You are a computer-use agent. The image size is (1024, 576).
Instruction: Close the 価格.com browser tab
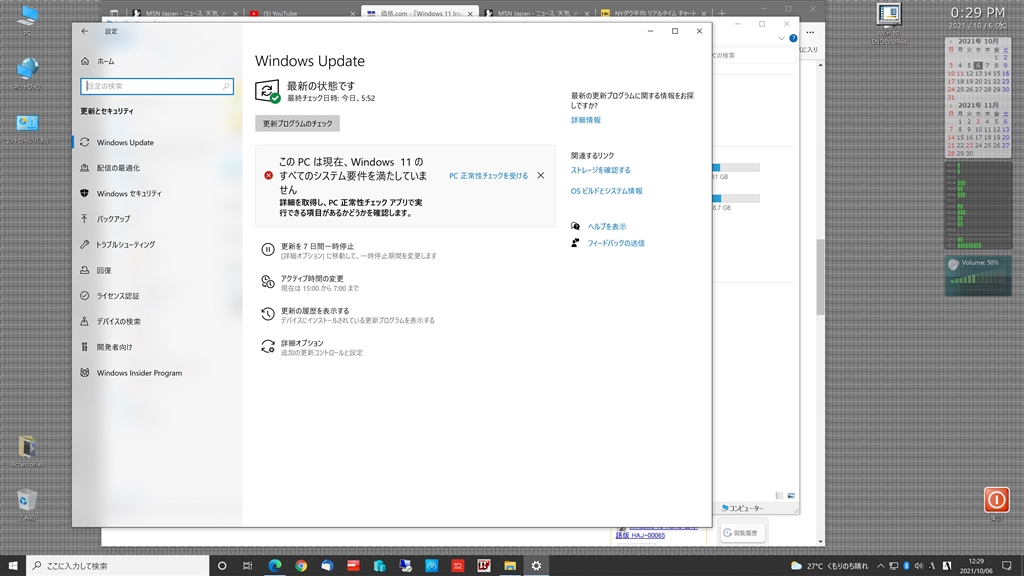[470, 14]
